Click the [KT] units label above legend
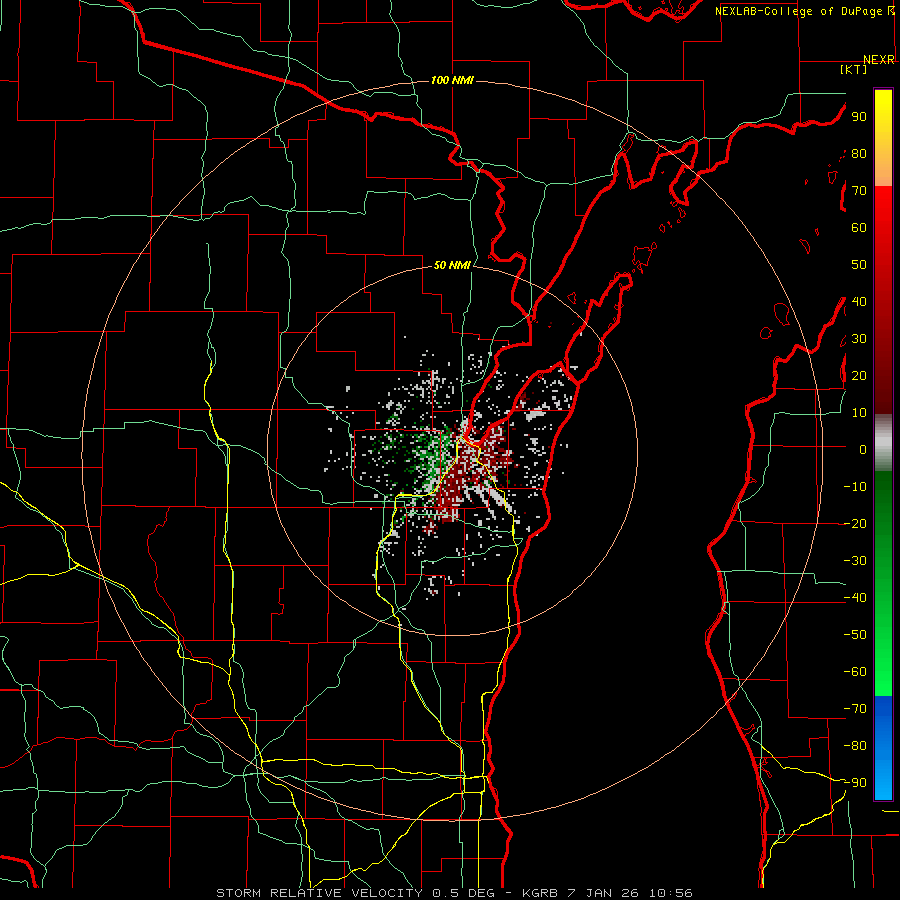This screenshot has height=900, width=900. click(854, 69)
